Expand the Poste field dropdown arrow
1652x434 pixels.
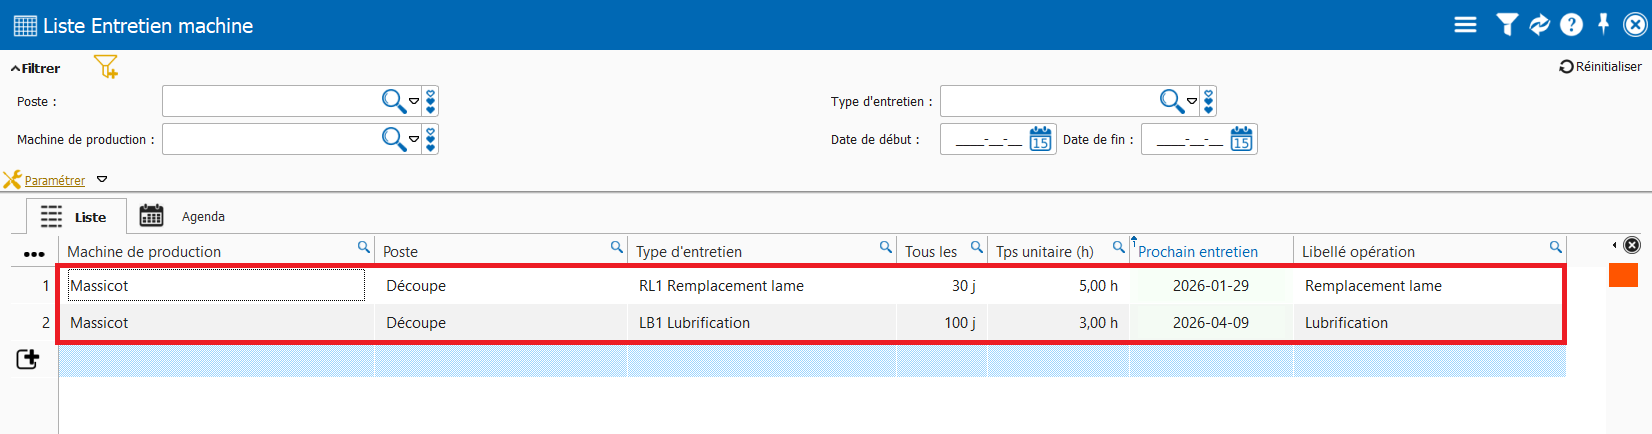tap(414, 101)
